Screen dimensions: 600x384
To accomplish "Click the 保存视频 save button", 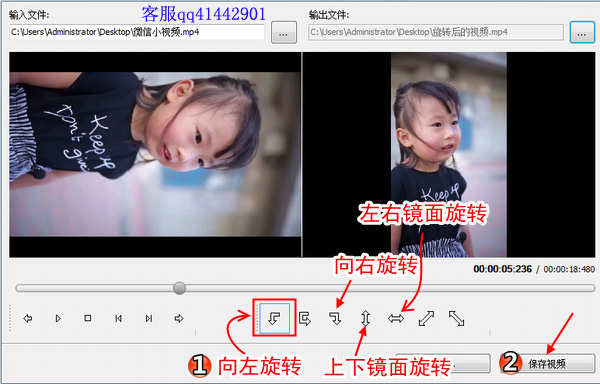I will (x=547, y=363).
